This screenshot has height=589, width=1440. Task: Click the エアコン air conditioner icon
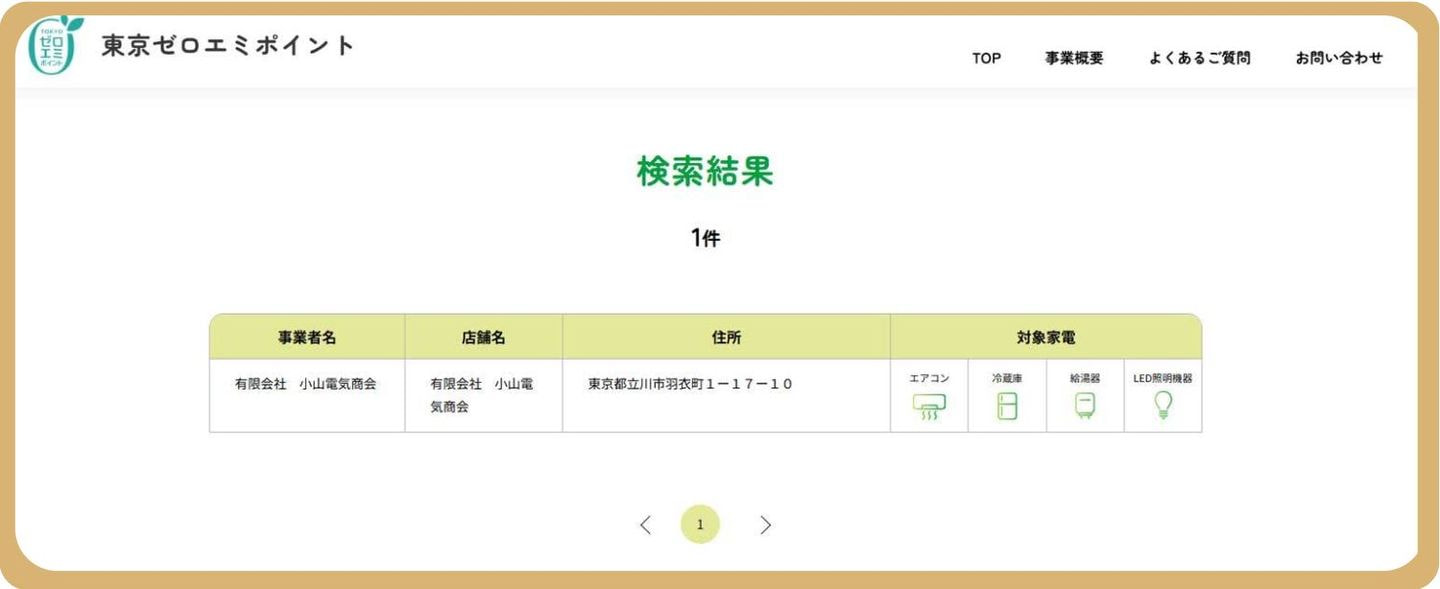pos(928,405)
